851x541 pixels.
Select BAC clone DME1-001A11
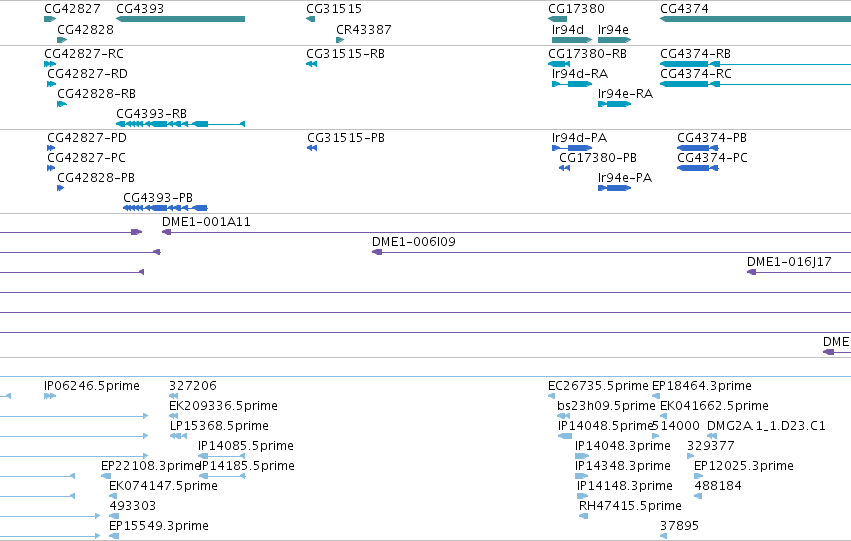[206, 222]
